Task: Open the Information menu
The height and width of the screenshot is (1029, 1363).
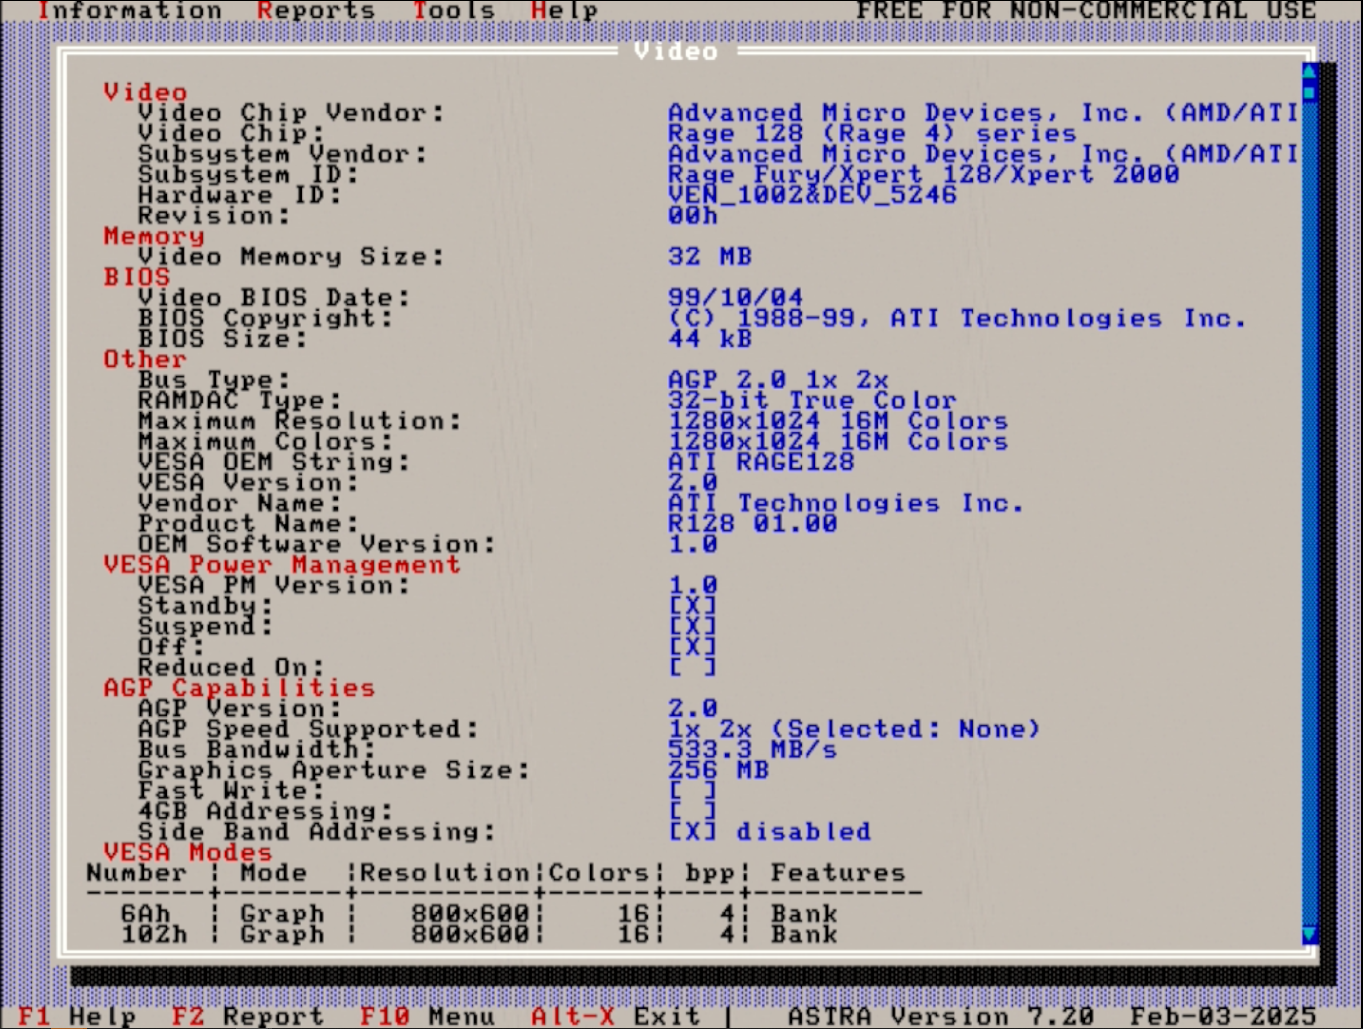Action: [x=130, y=11]
